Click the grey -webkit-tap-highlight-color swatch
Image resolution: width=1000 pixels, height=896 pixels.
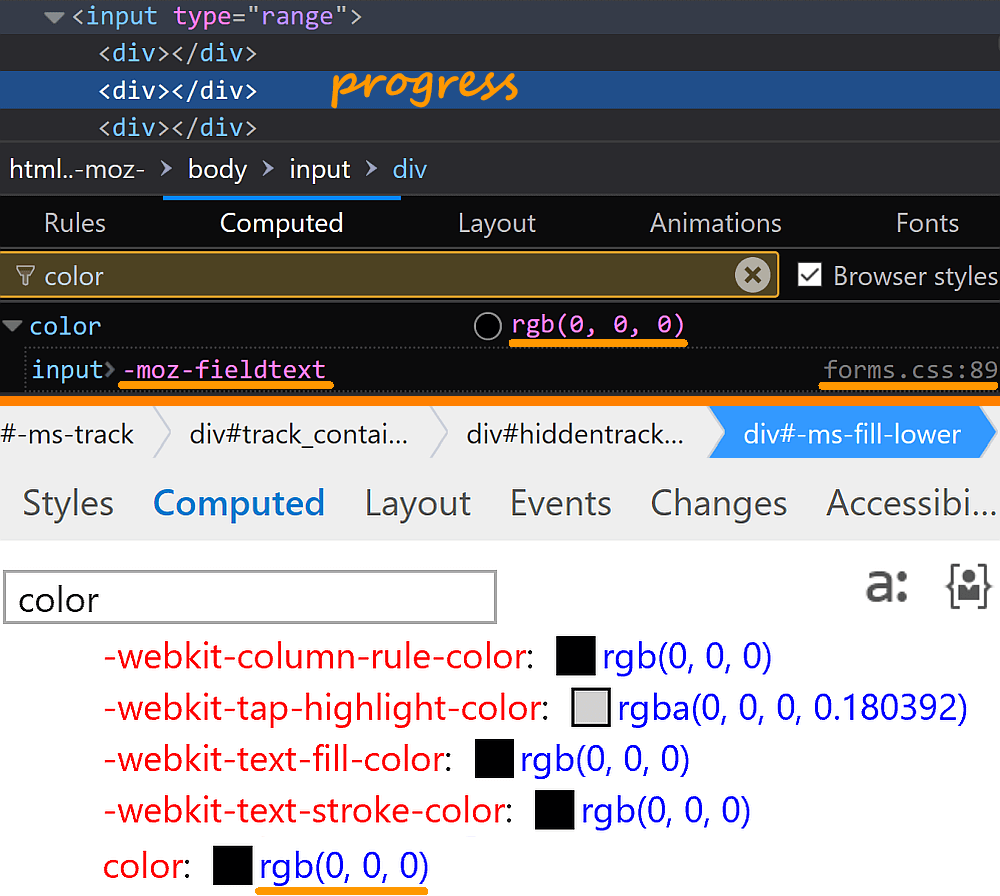point(590,708)
